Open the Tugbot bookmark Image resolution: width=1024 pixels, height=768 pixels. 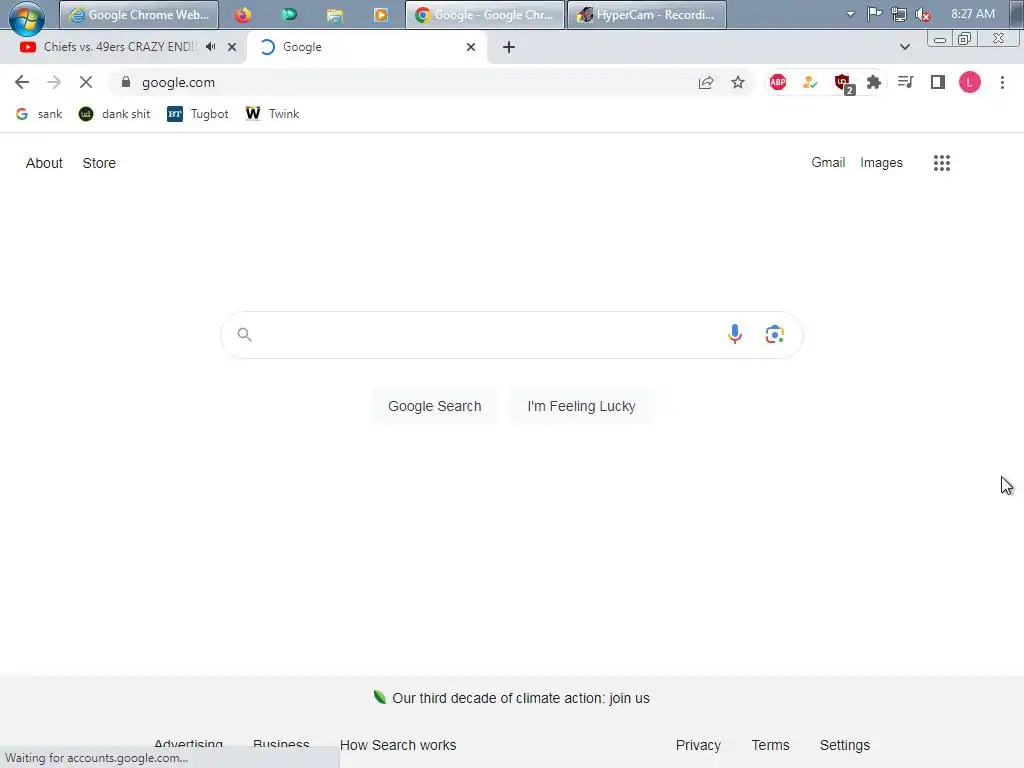[x=198, y=114]
